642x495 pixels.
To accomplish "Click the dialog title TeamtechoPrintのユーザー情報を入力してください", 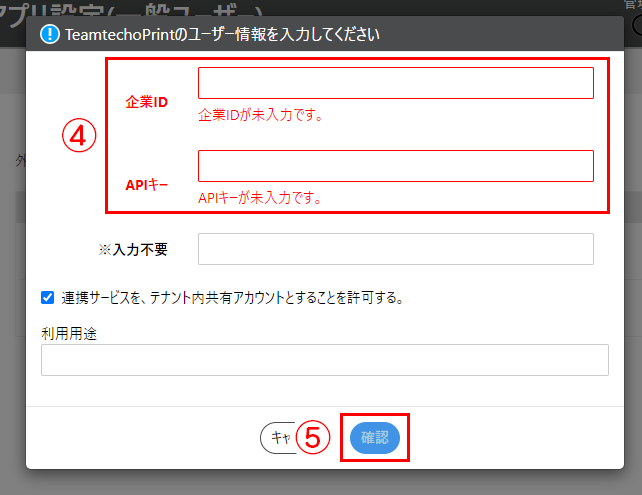I will 222,34.
